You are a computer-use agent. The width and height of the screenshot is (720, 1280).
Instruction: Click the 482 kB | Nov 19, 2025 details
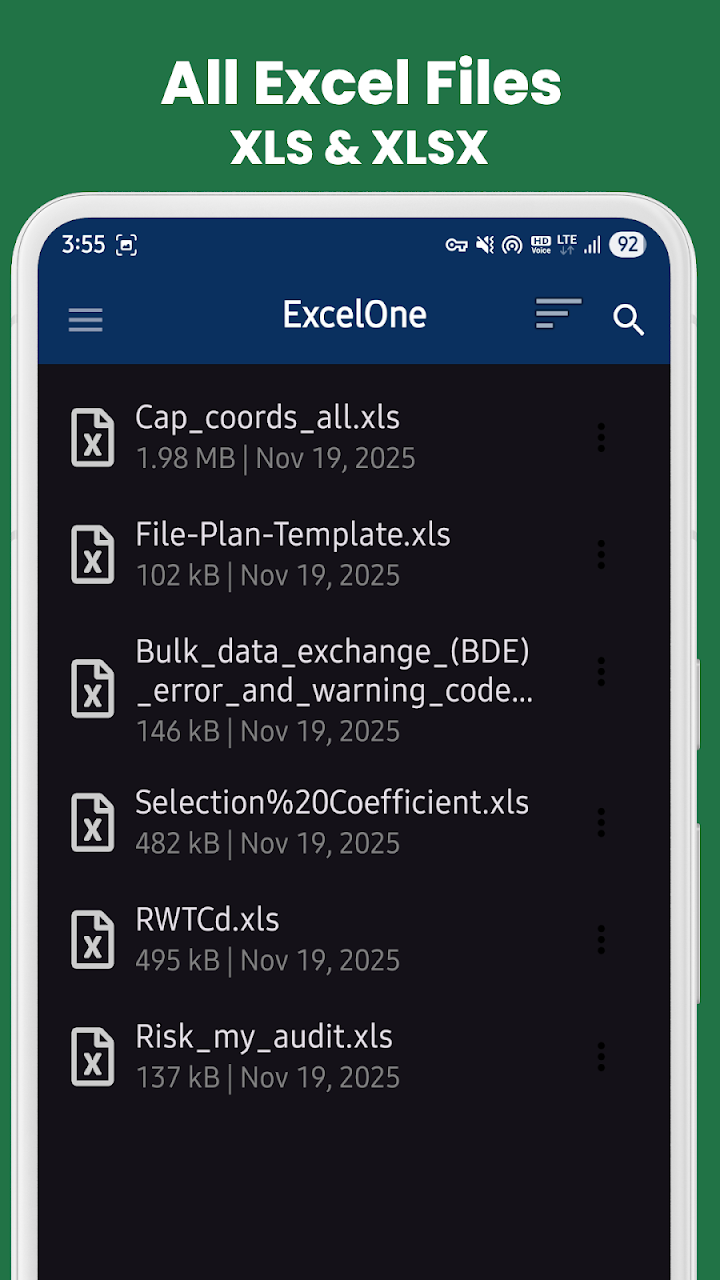[268, 844]
